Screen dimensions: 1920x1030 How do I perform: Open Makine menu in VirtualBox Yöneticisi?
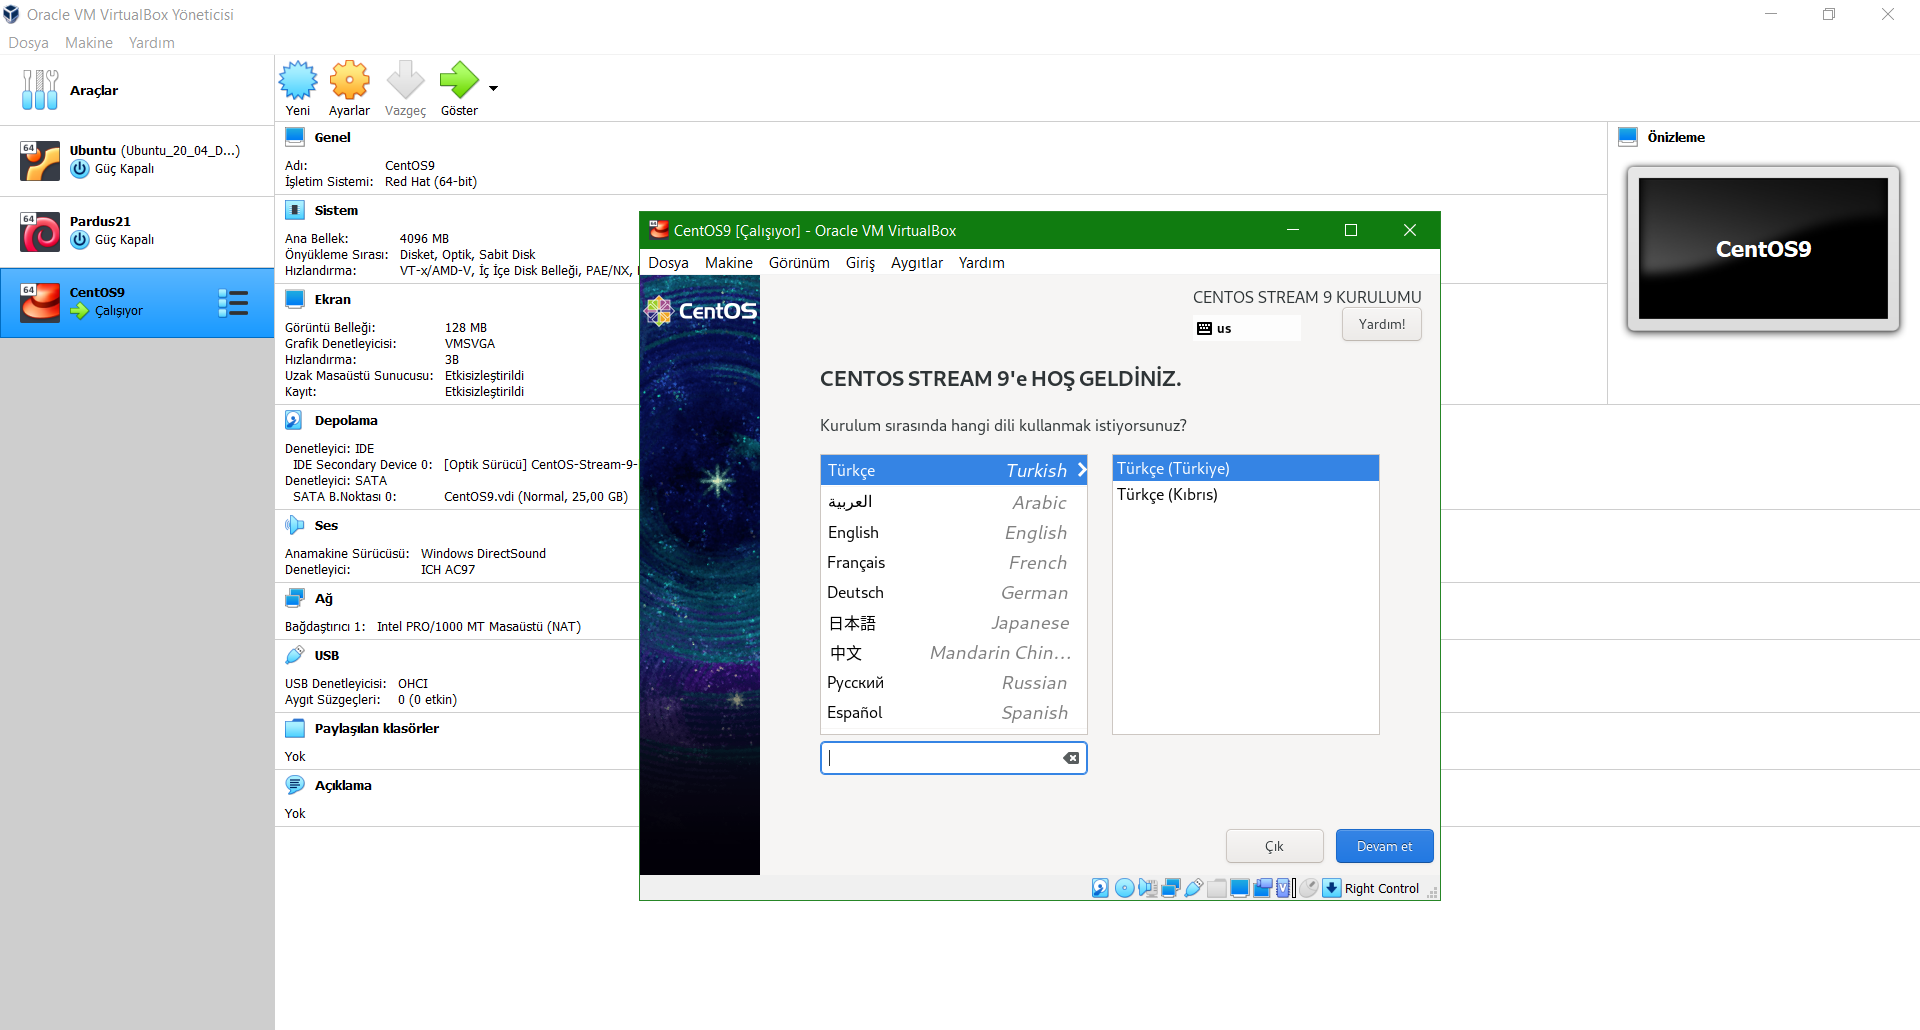click(89, 42)
